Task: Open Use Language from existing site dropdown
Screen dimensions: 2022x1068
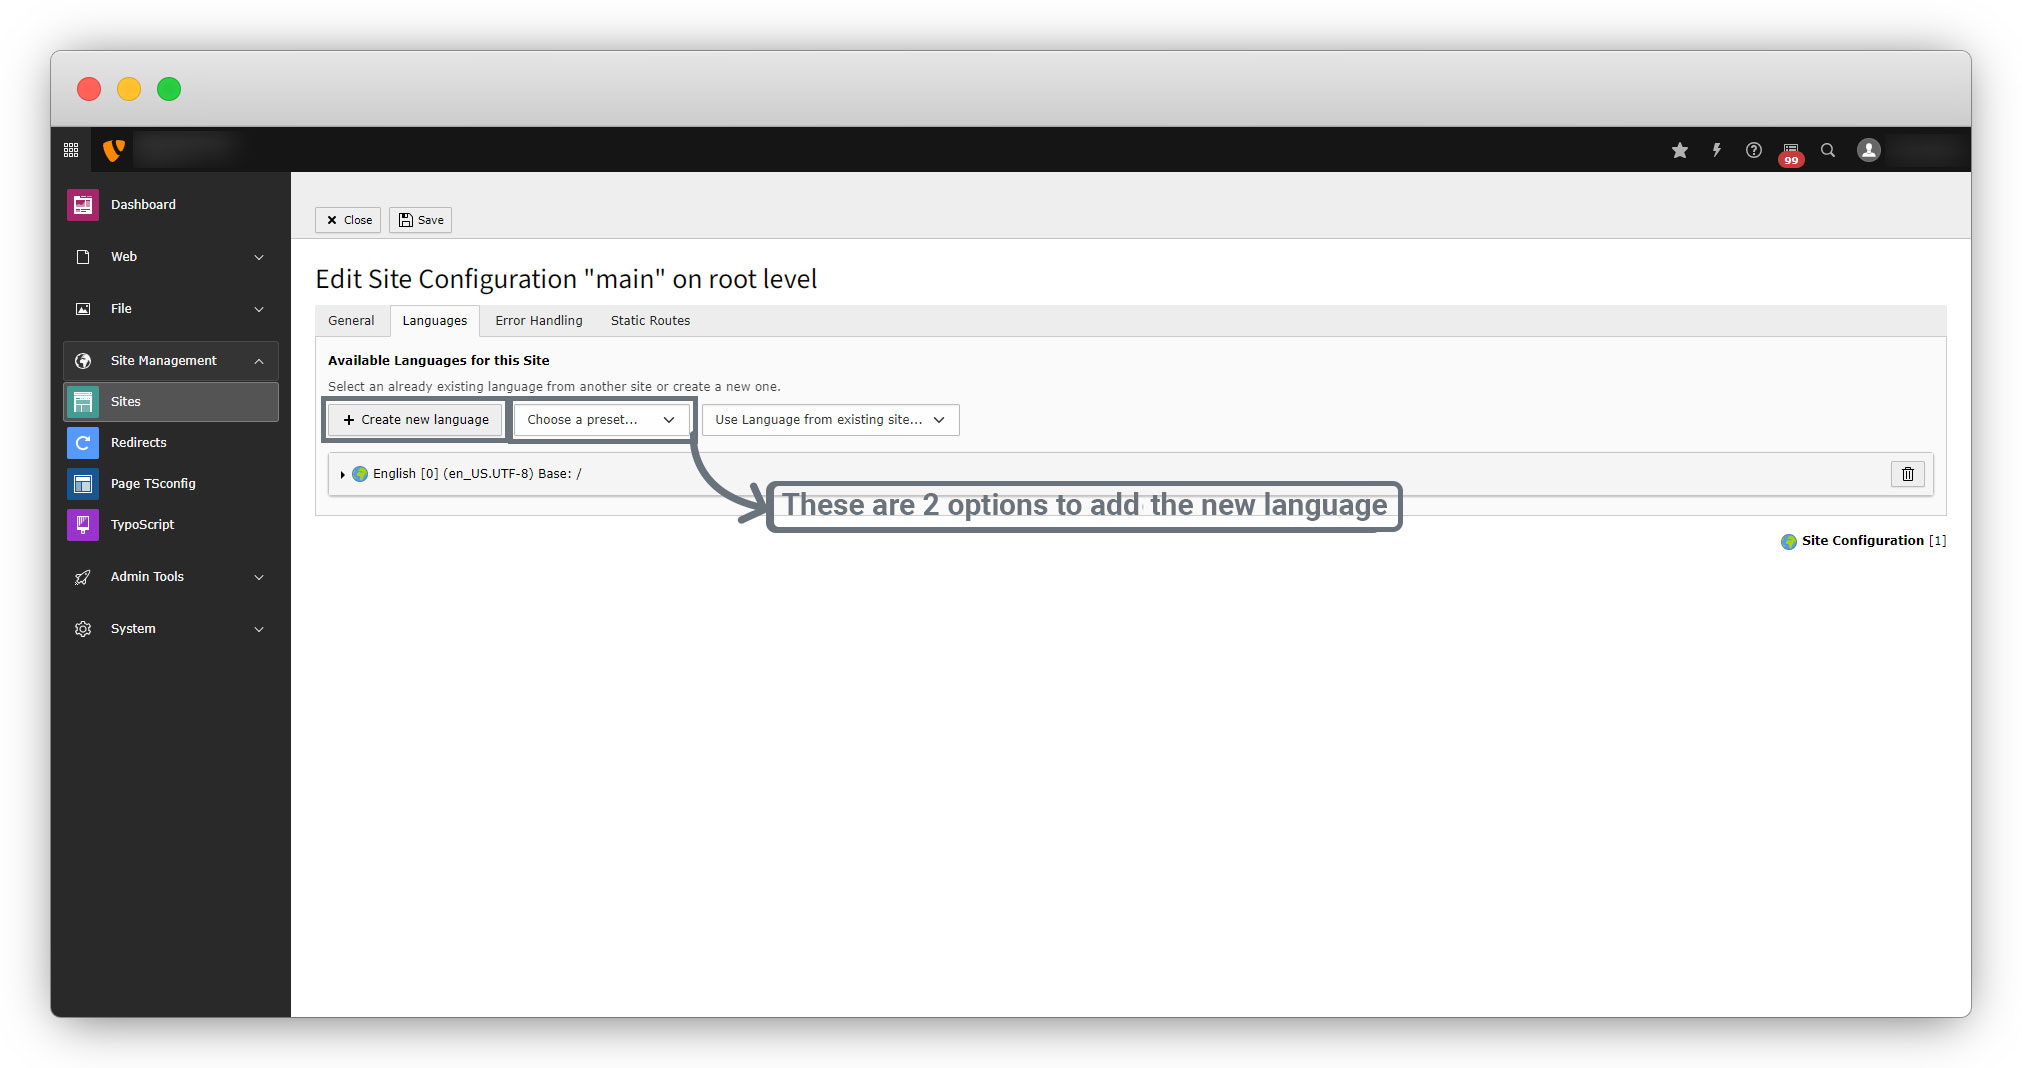Action: (x=829, y=420)
